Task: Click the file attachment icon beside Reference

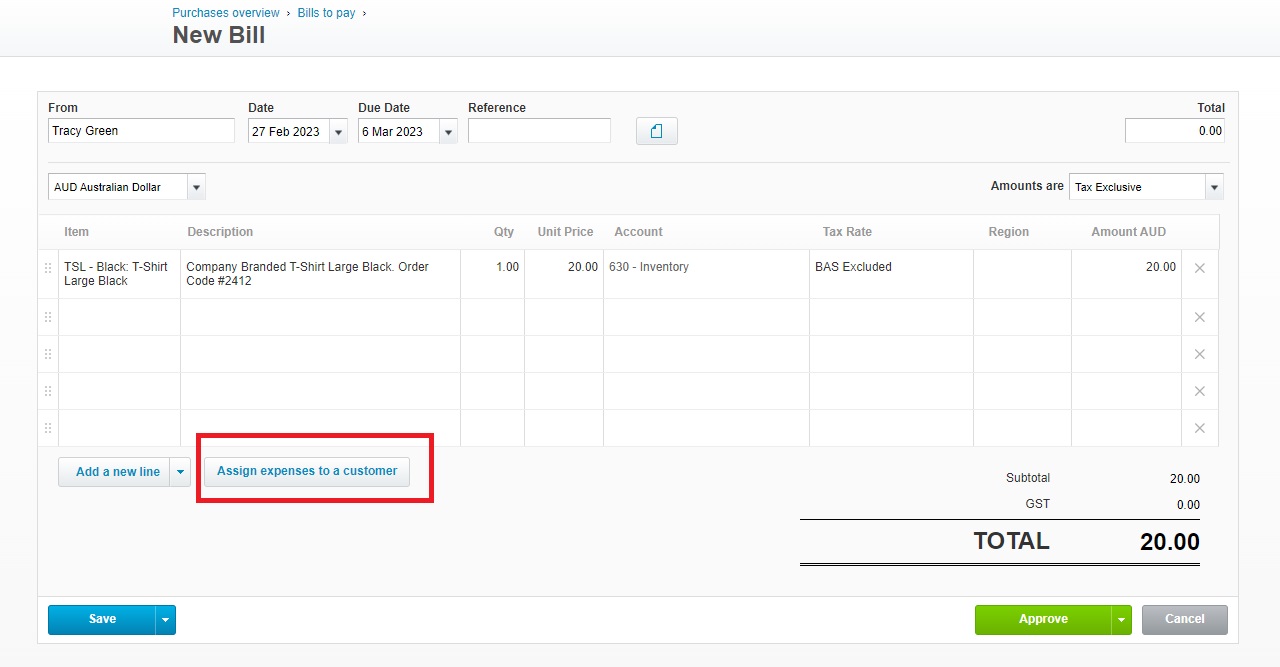Action: [x=656, y=131]
